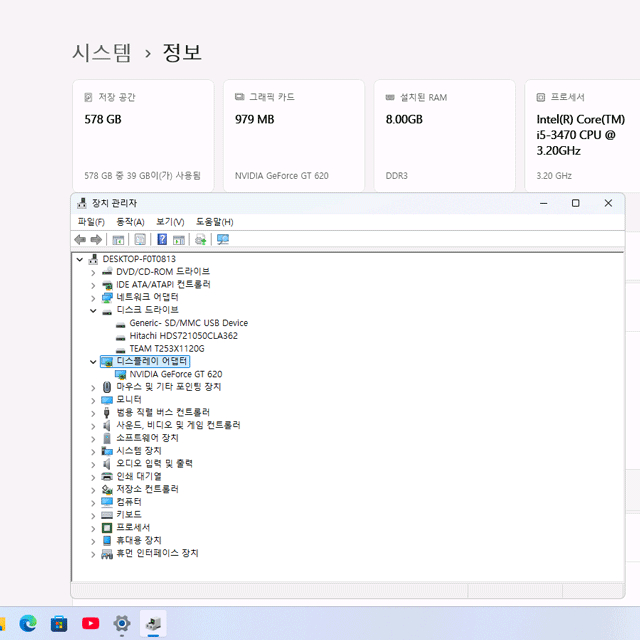Open the Properties toolbar icon
The width and height of the screenshot is (640, 640).
(140, 240)
